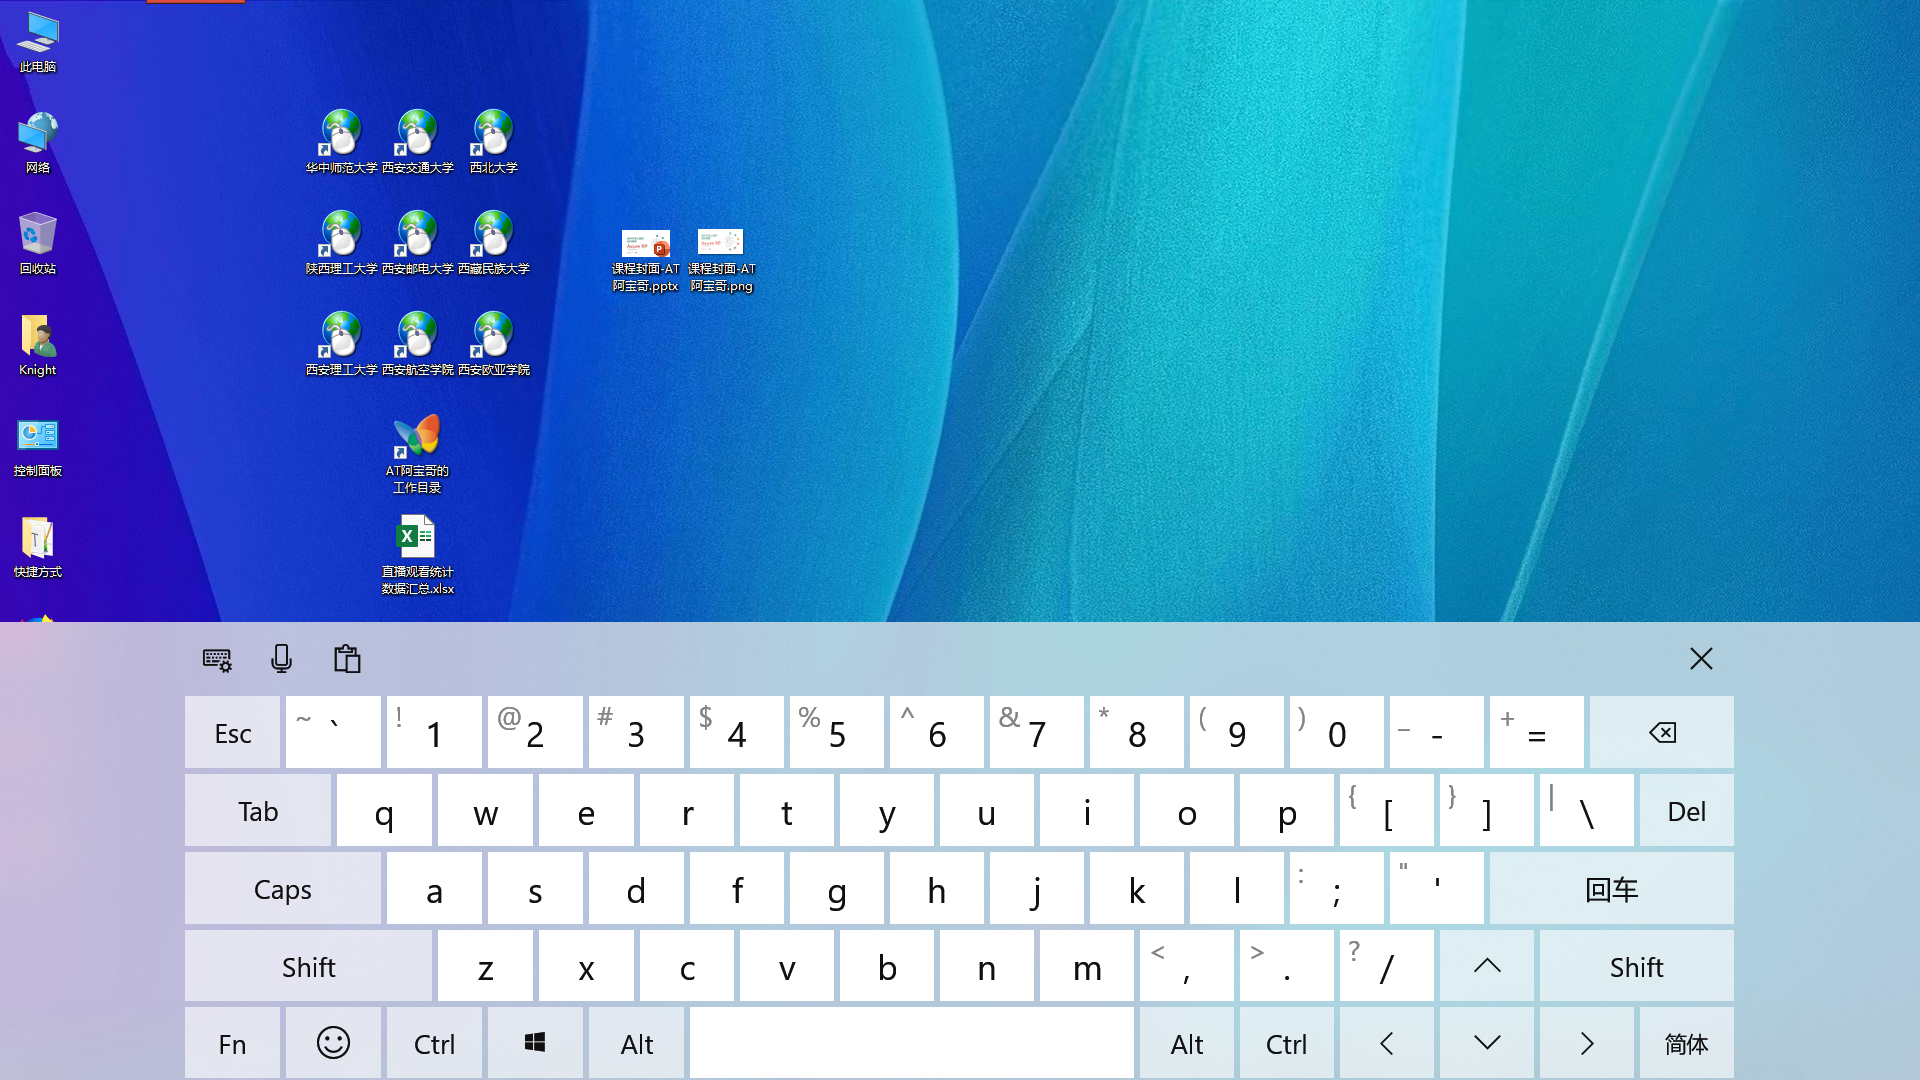This screenshot has width=1920, height=1080.
Task: Switch input language with 简体 key
Action: 1686,1044
